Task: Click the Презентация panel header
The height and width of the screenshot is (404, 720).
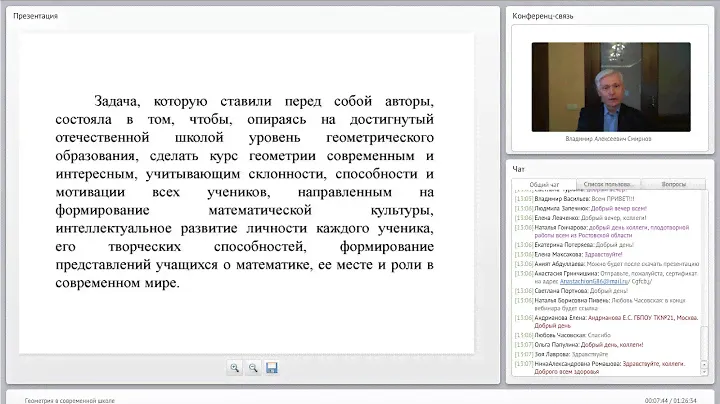Action: (x=35, y=16)
